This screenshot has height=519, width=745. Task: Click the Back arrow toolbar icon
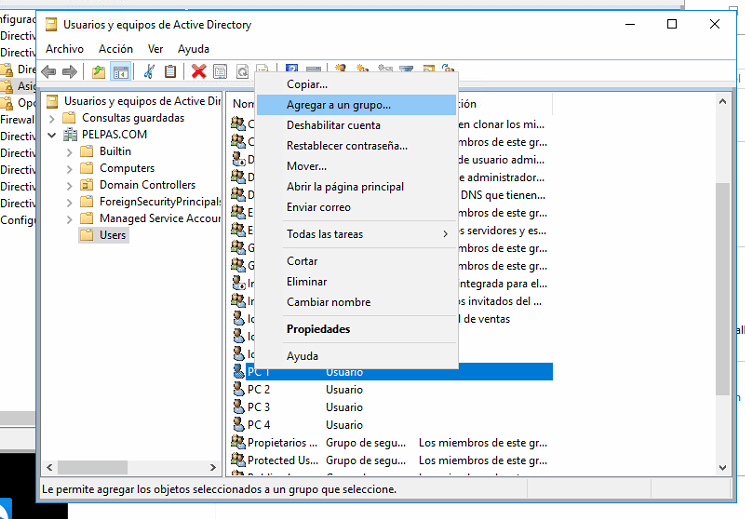click(x=49, y=71)
